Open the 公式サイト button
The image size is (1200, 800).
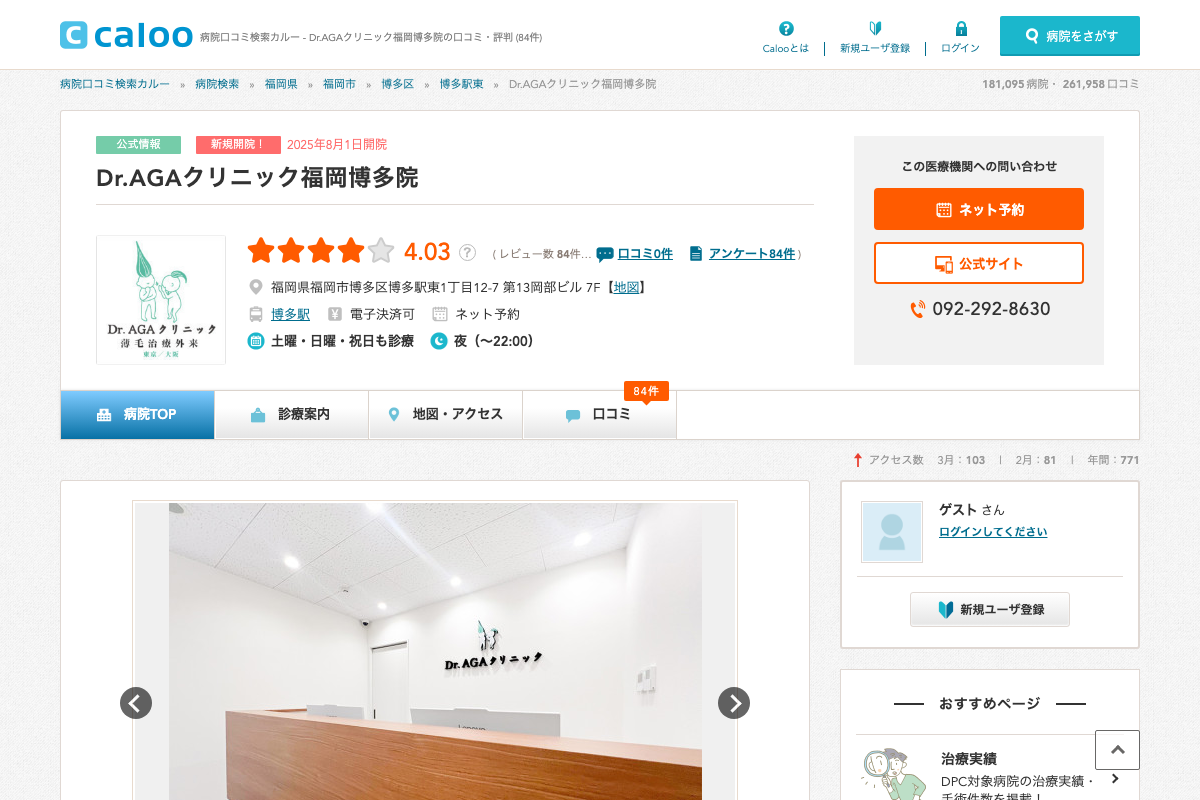(x=978, y=262)
